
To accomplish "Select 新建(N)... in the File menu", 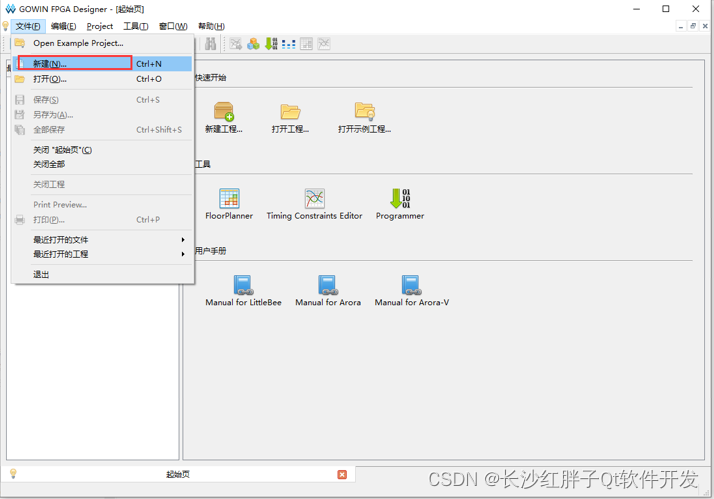I will pos(103,63).
